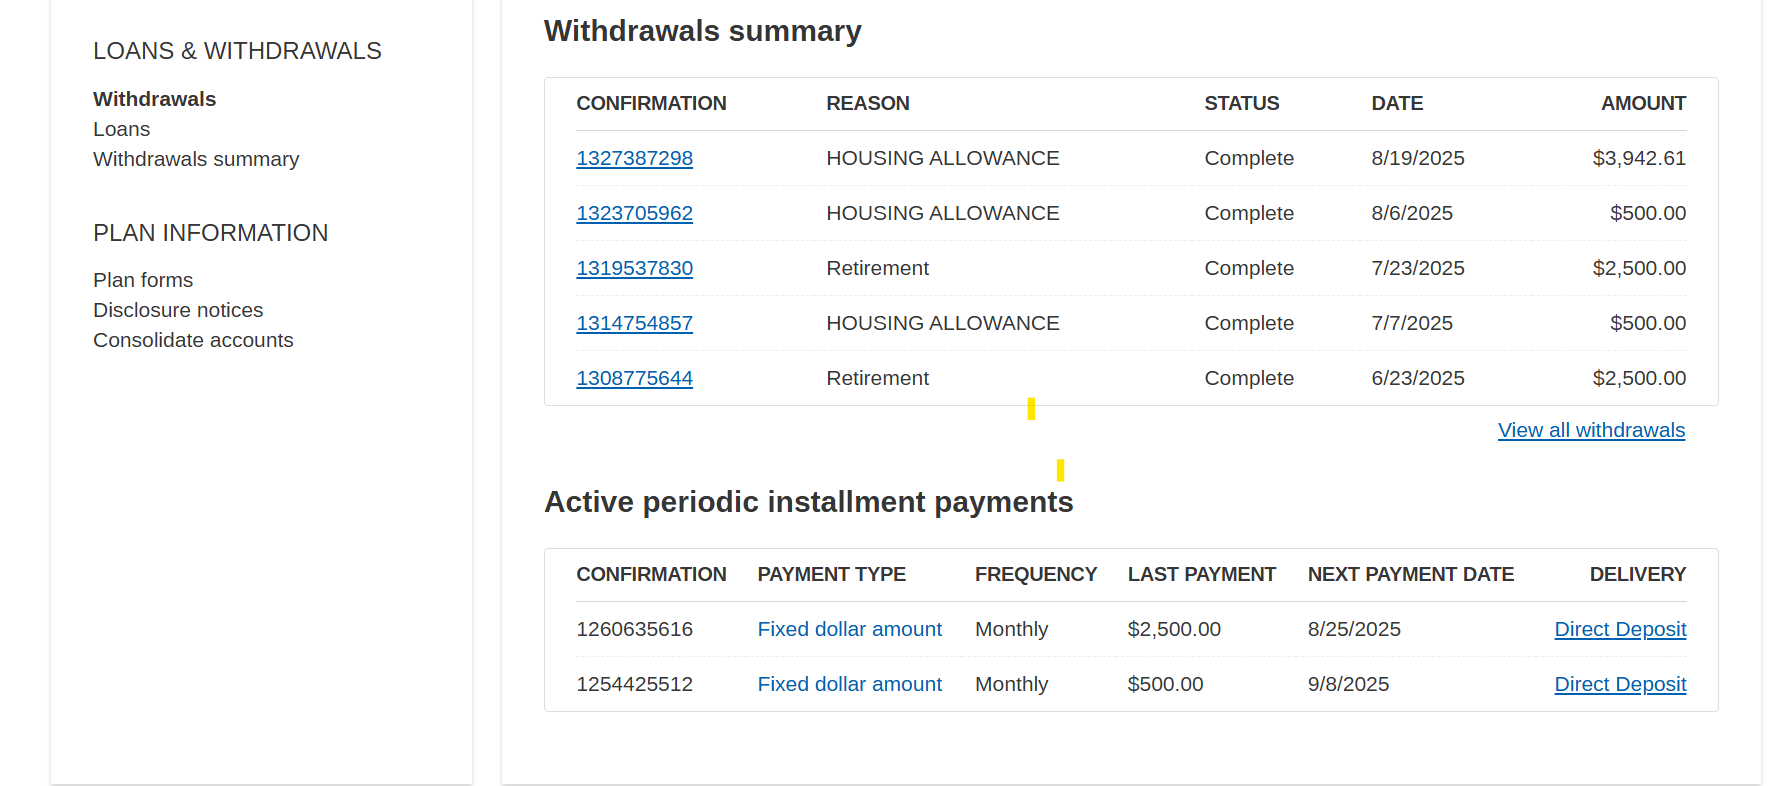Click the View all withdrawals link
1792x786 pixels.
1590,430
